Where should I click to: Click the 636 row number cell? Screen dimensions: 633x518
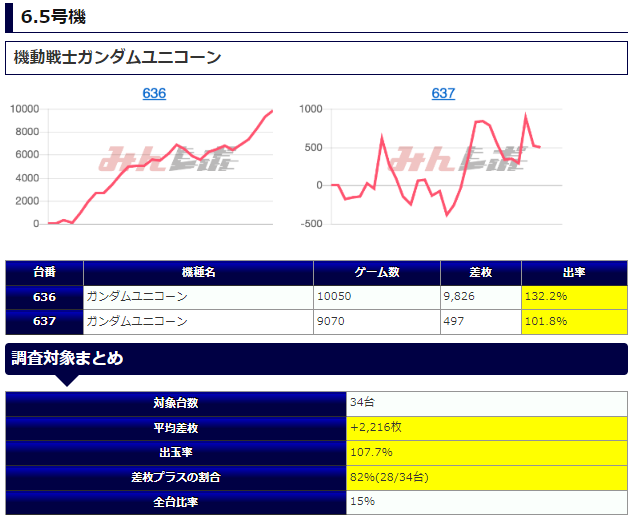tap(44, 298)
